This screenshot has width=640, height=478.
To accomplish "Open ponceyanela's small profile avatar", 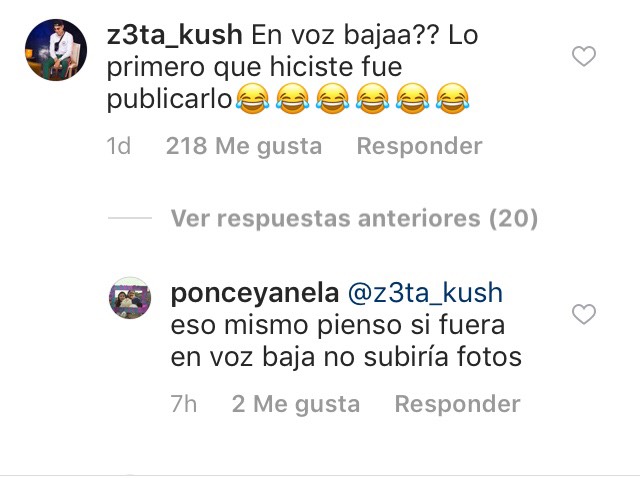I will (130, 298).
